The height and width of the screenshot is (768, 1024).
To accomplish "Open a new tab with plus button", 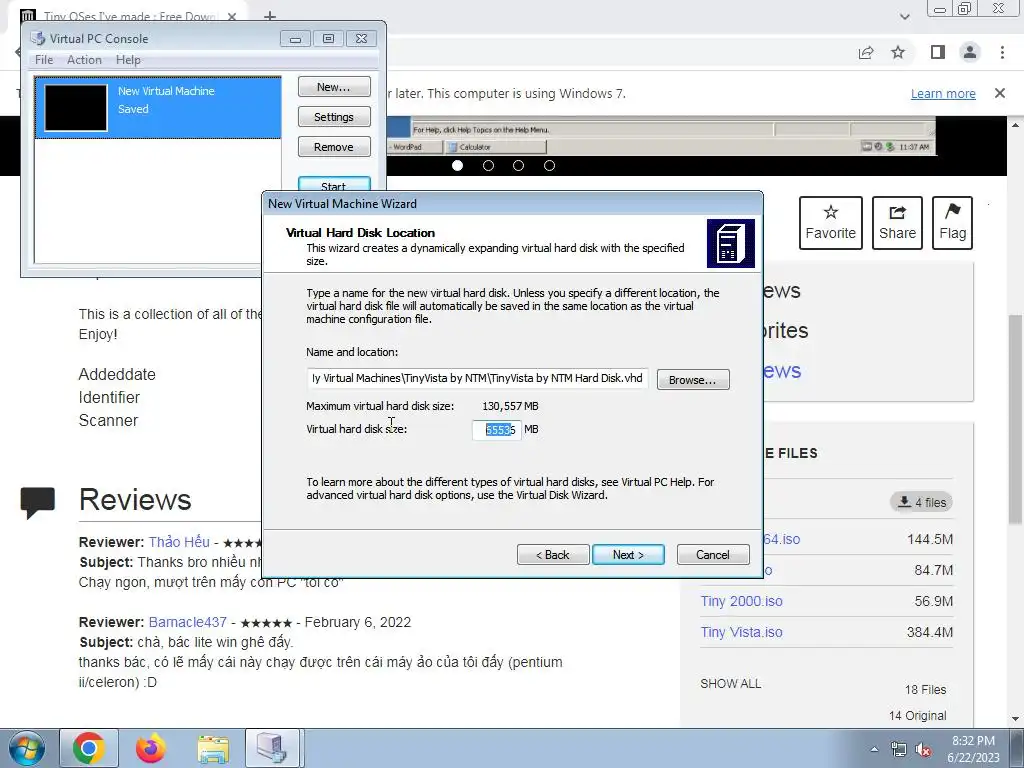I will (270, 16).
